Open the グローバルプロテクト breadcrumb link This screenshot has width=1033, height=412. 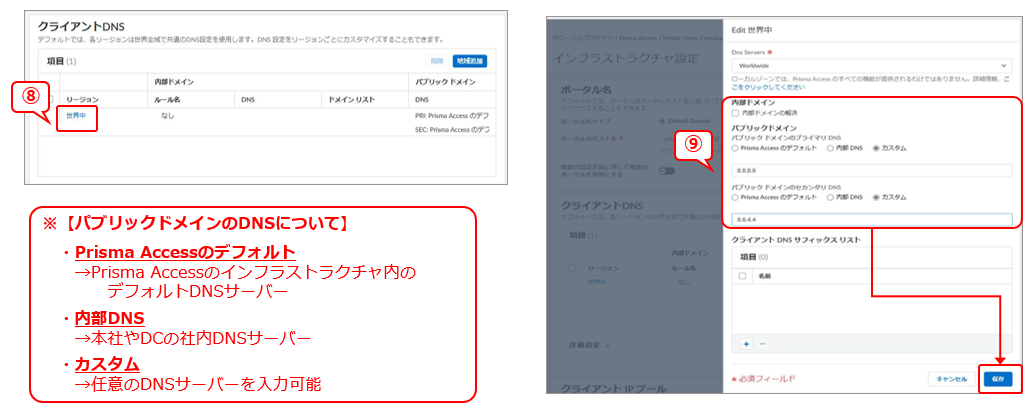[x=582, y=39]
